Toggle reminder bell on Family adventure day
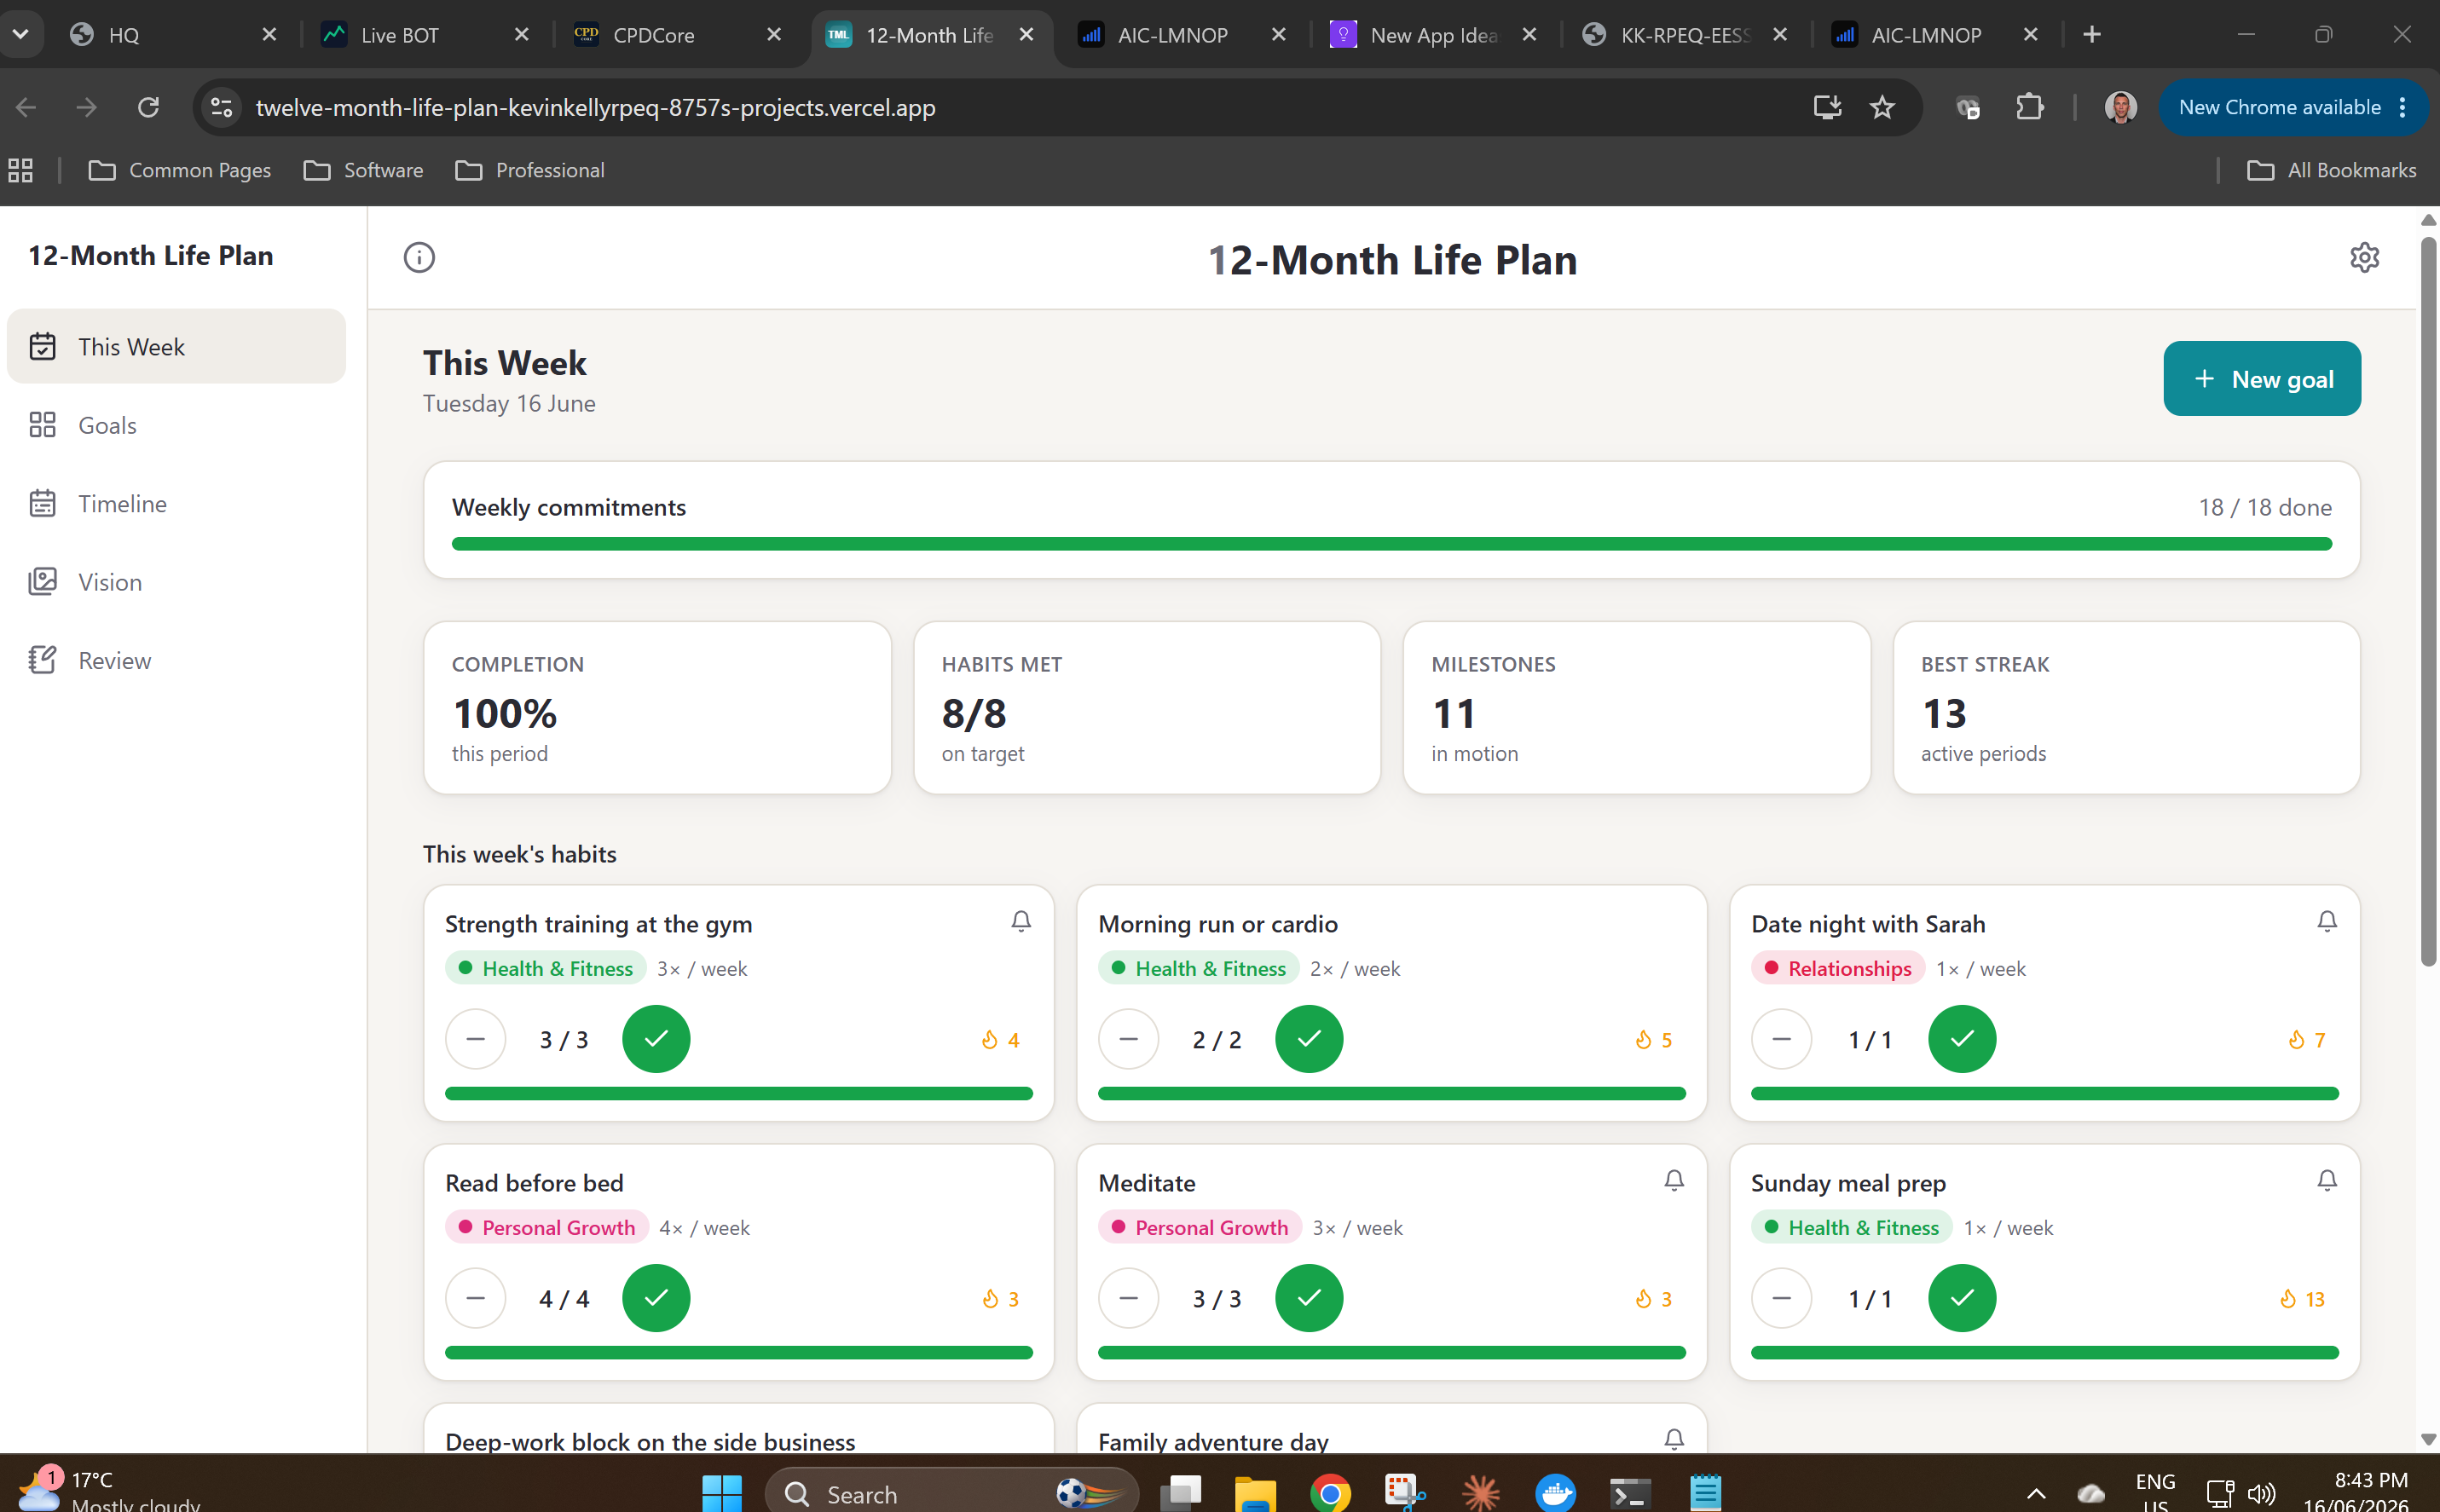This screenshot has height=1512, width=2440. (x=1673, y=1439)
